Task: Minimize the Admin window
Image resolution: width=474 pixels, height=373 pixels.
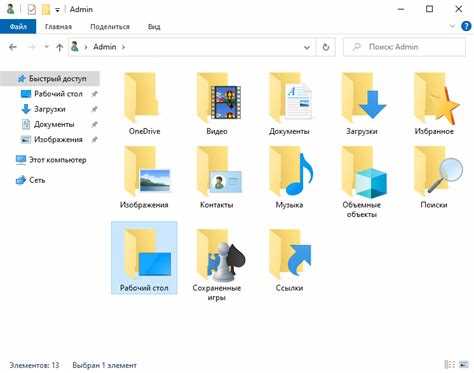Action: click(x=401, y=9)
